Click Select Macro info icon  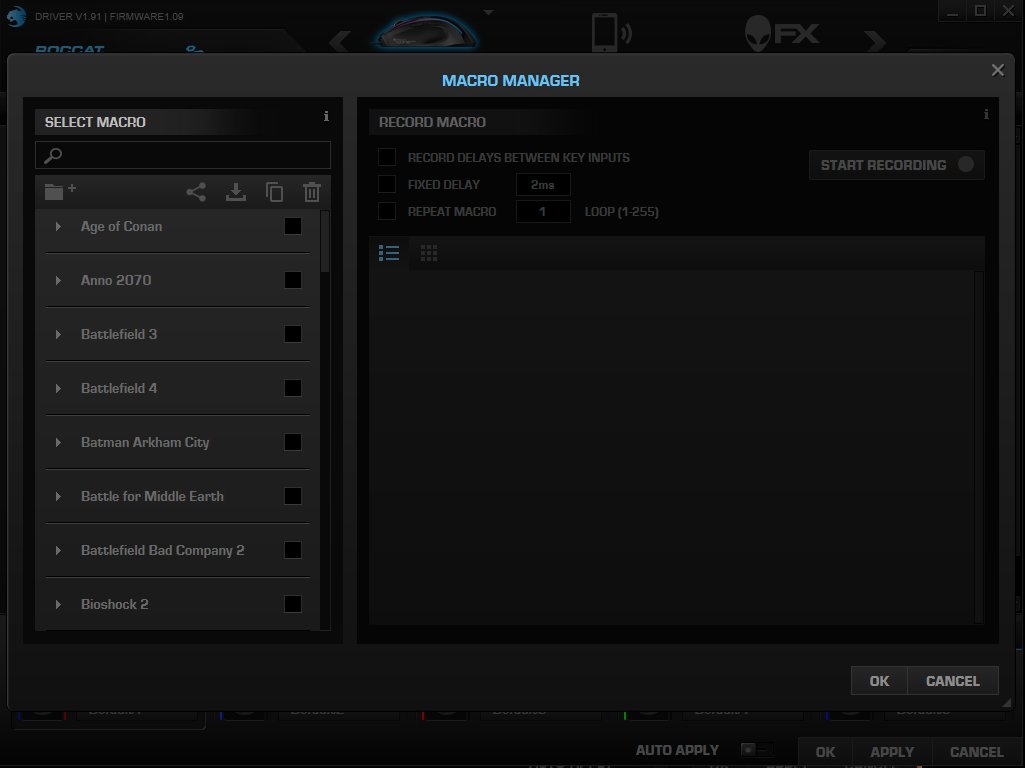(x=326, y=117)
